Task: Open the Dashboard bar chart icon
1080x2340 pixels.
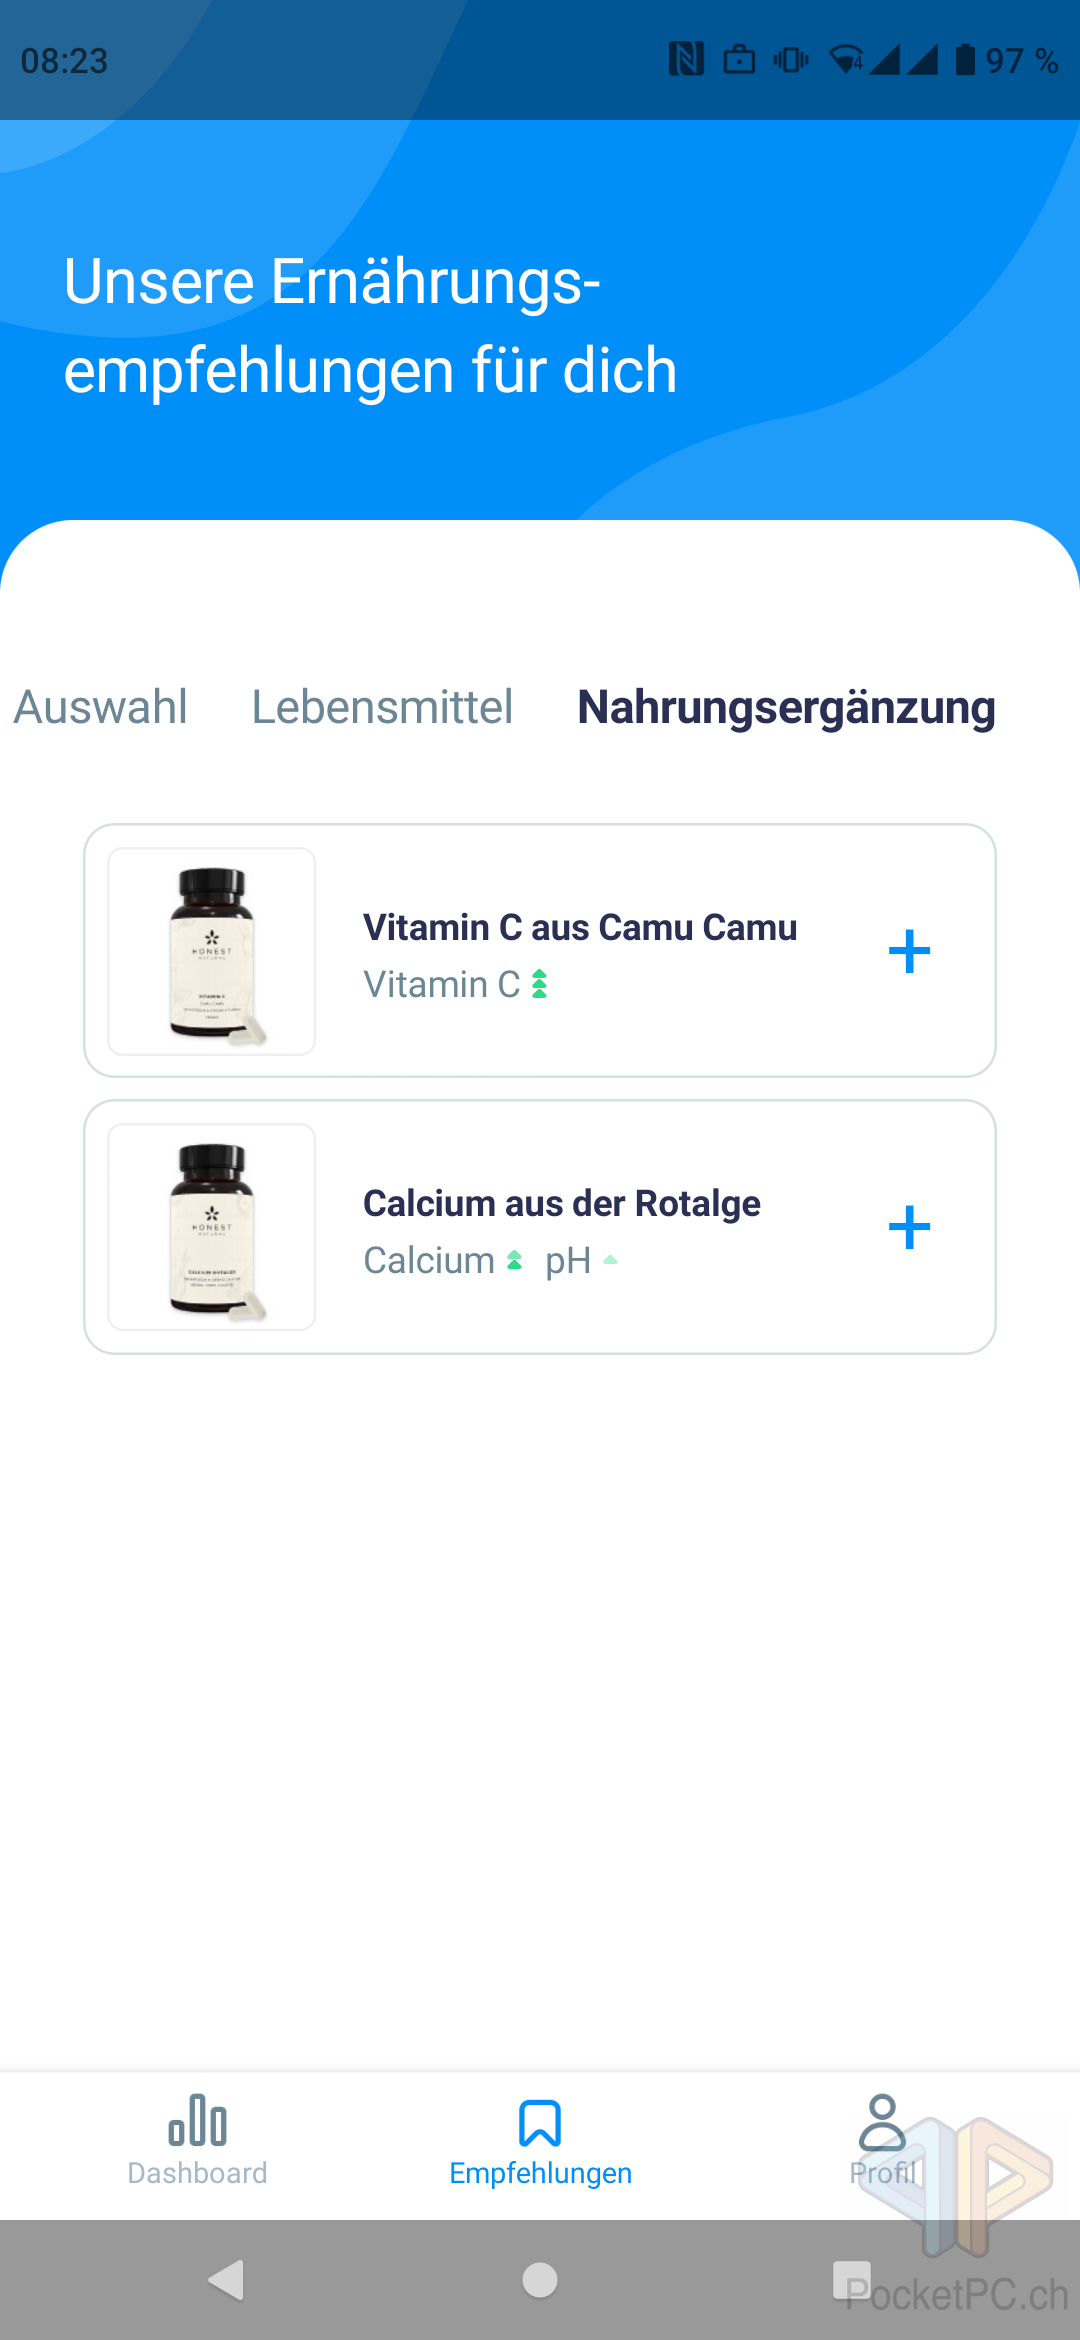Action: pos(197,2120)
